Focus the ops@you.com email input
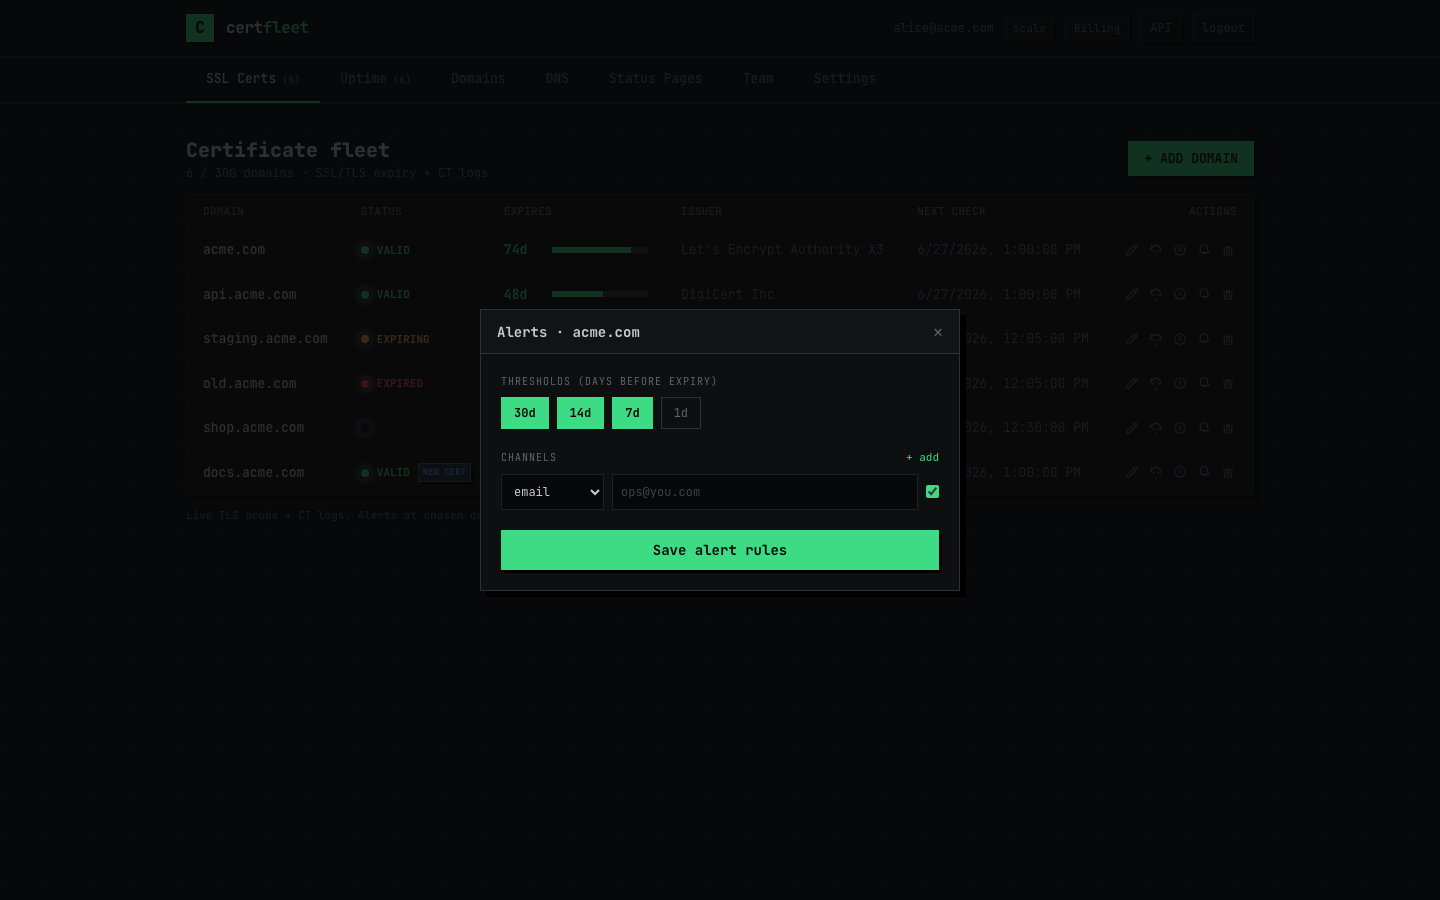Viewport: 1440px width, 900px height. [x=765, y=492]
